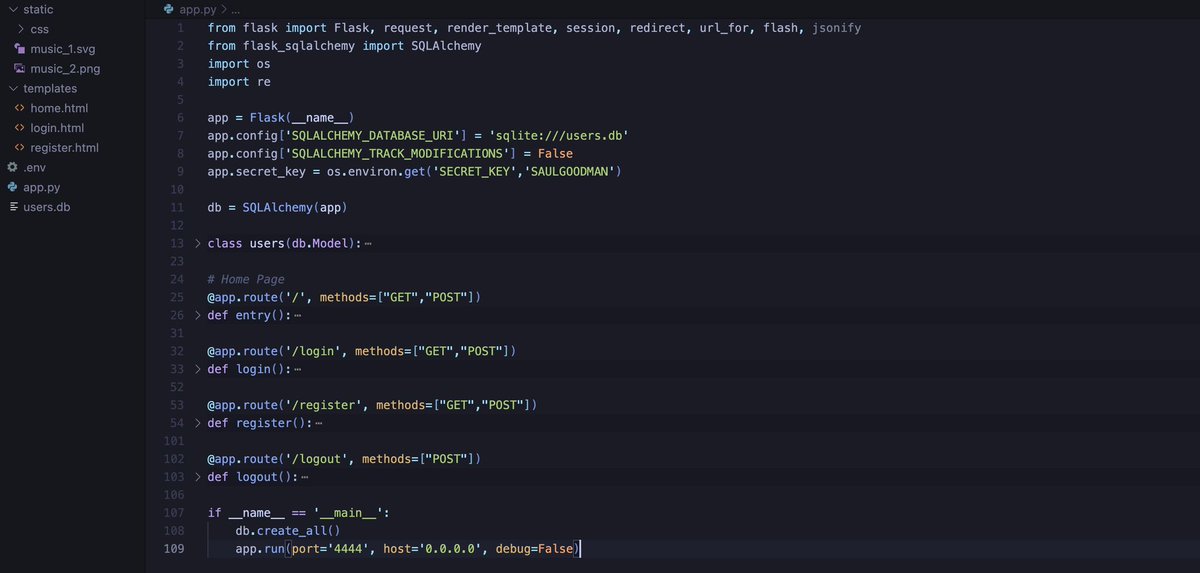The width and height of the screenshot is (1200, 573).
Task: Click port='4444' in app.run
Action: (x=333, y=549)
